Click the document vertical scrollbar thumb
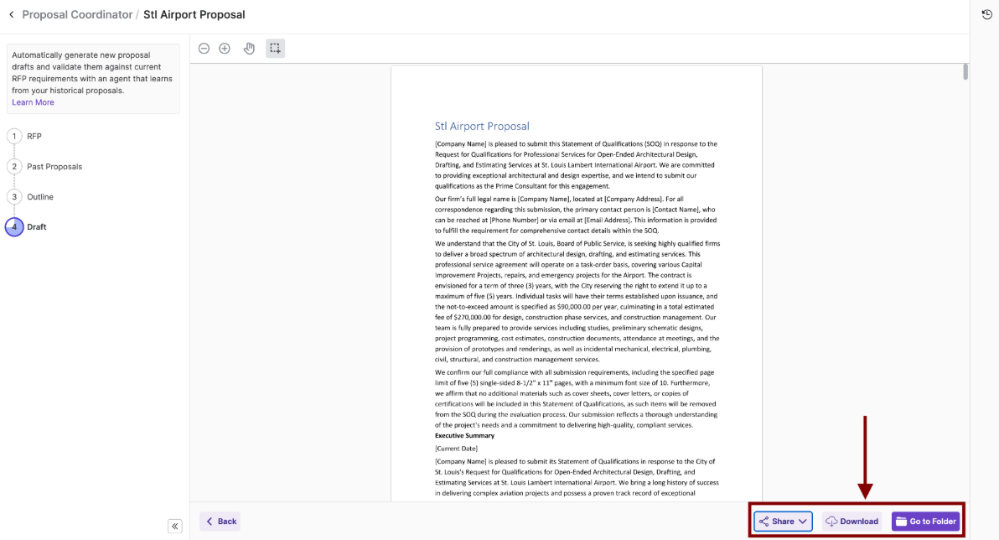Screen dimensions: 999x540 pos(966,72)
